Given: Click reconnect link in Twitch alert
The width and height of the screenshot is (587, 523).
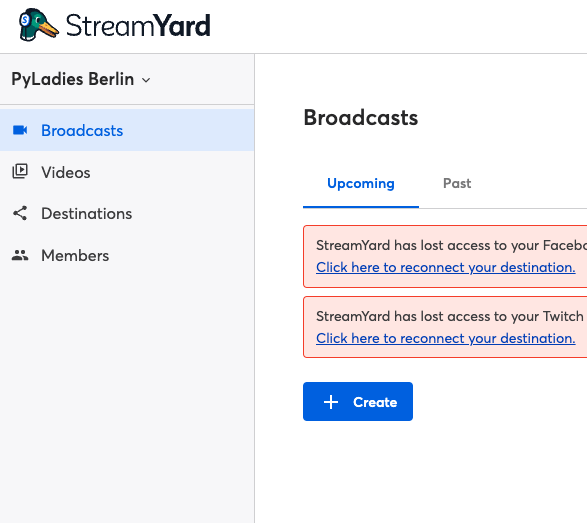Looking at the screenshot, I should tap(445, 338).
